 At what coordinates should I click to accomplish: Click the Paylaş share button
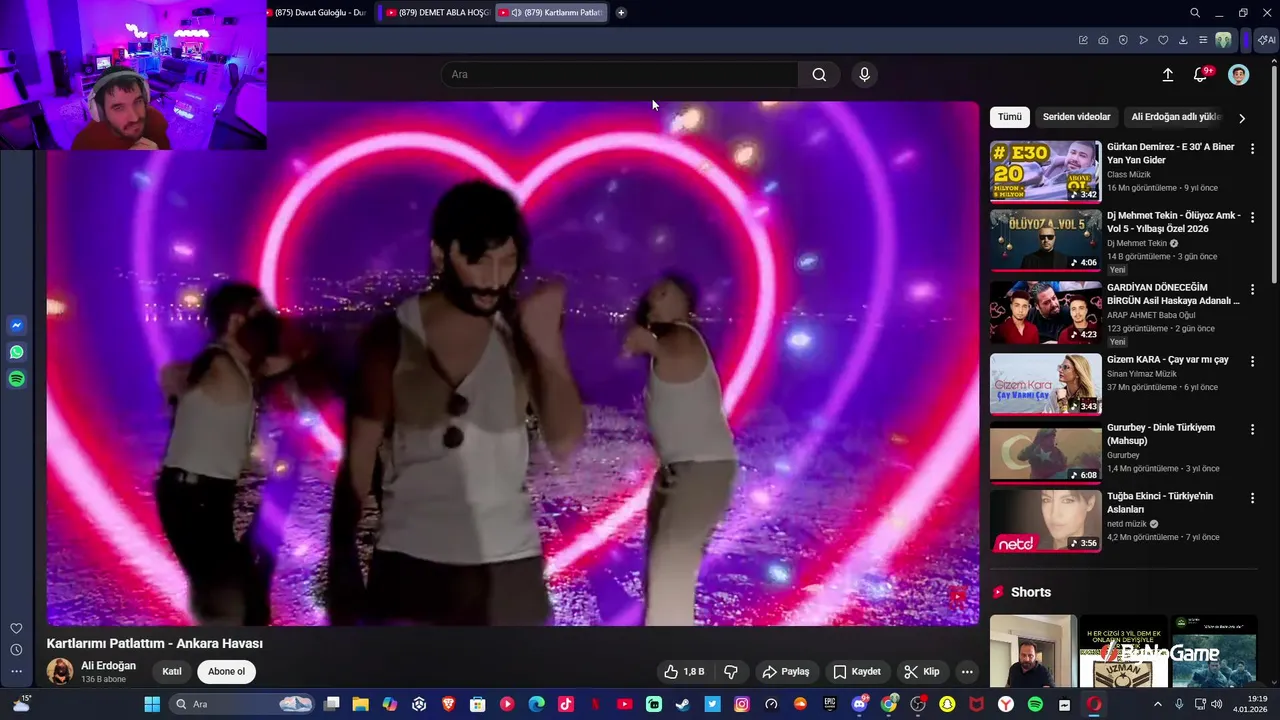(x=785, y=672)
